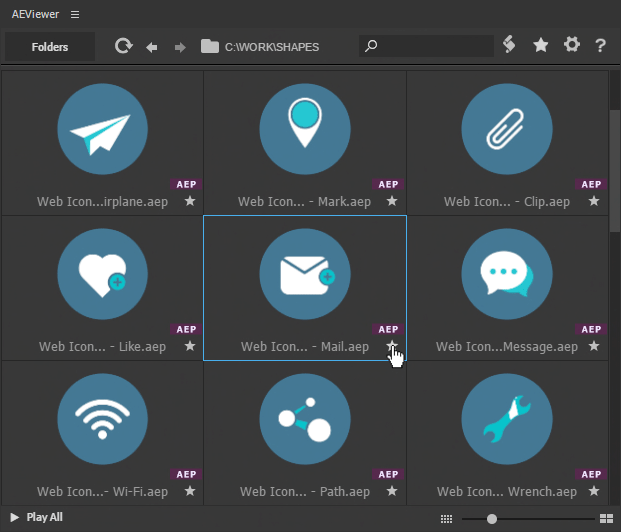Click the Web Icon... - Path.aep file name

pyautogui.click(x=305, y=492)
